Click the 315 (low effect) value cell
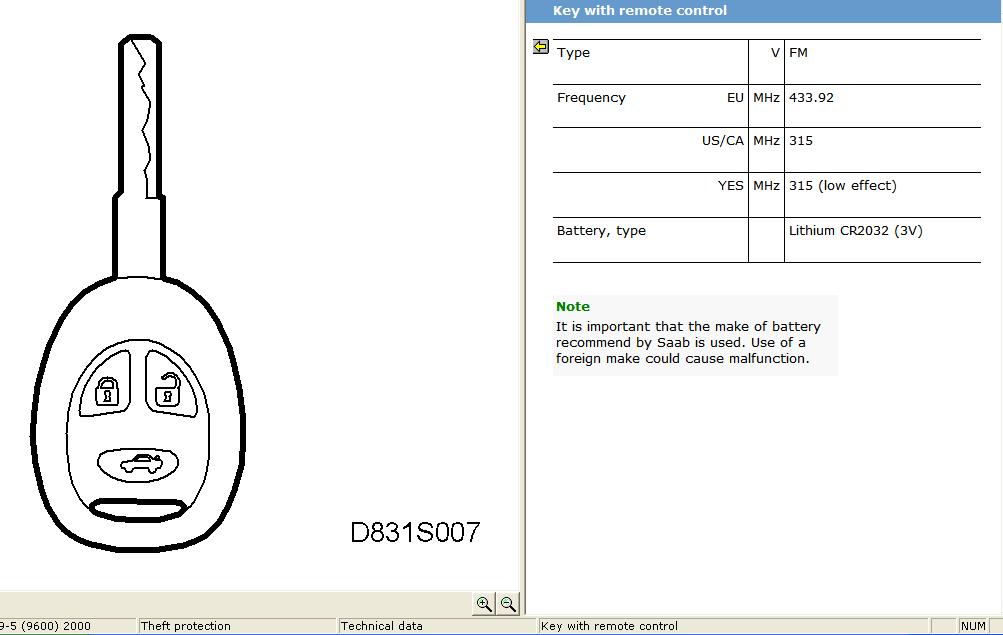 842,186
